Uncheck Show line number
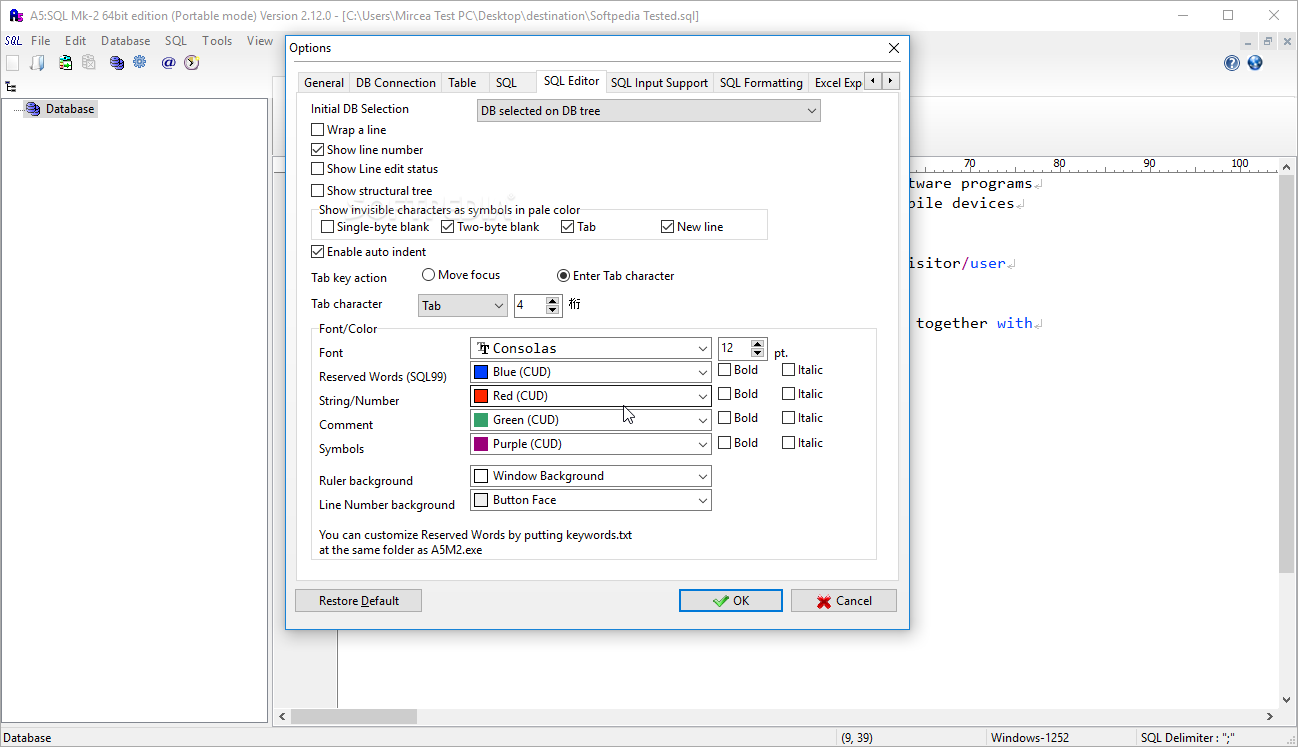The width and height of the screenshot is (1298, 747). coord(318,150)
